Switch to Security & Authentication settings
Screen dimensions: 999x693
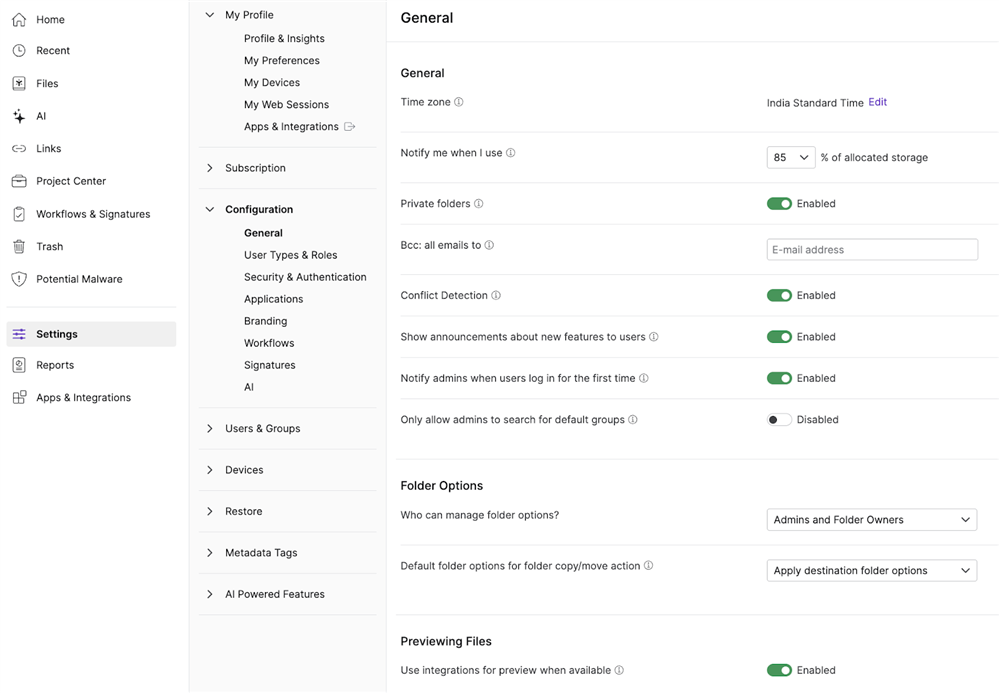click(x=305, y=276)
